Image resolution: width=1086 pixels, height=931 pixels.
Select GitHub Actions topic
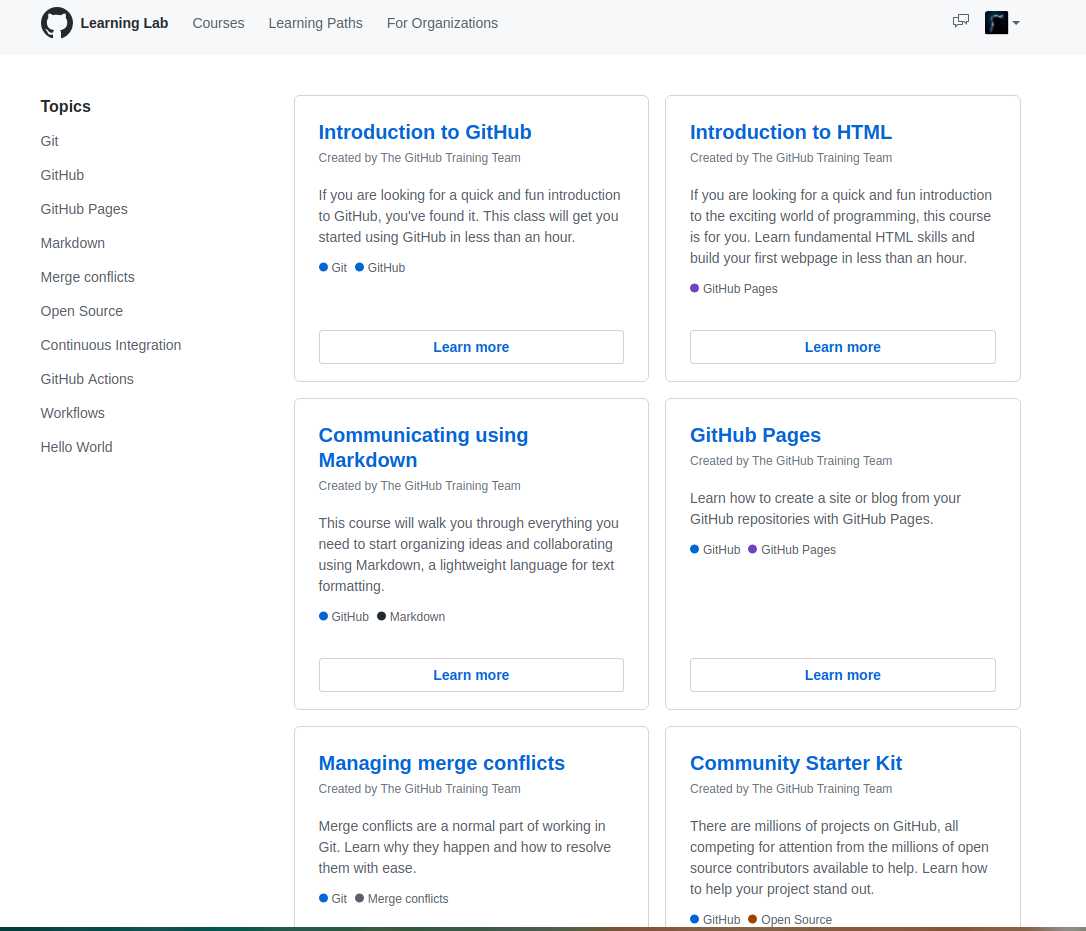[x=87, y=378]
